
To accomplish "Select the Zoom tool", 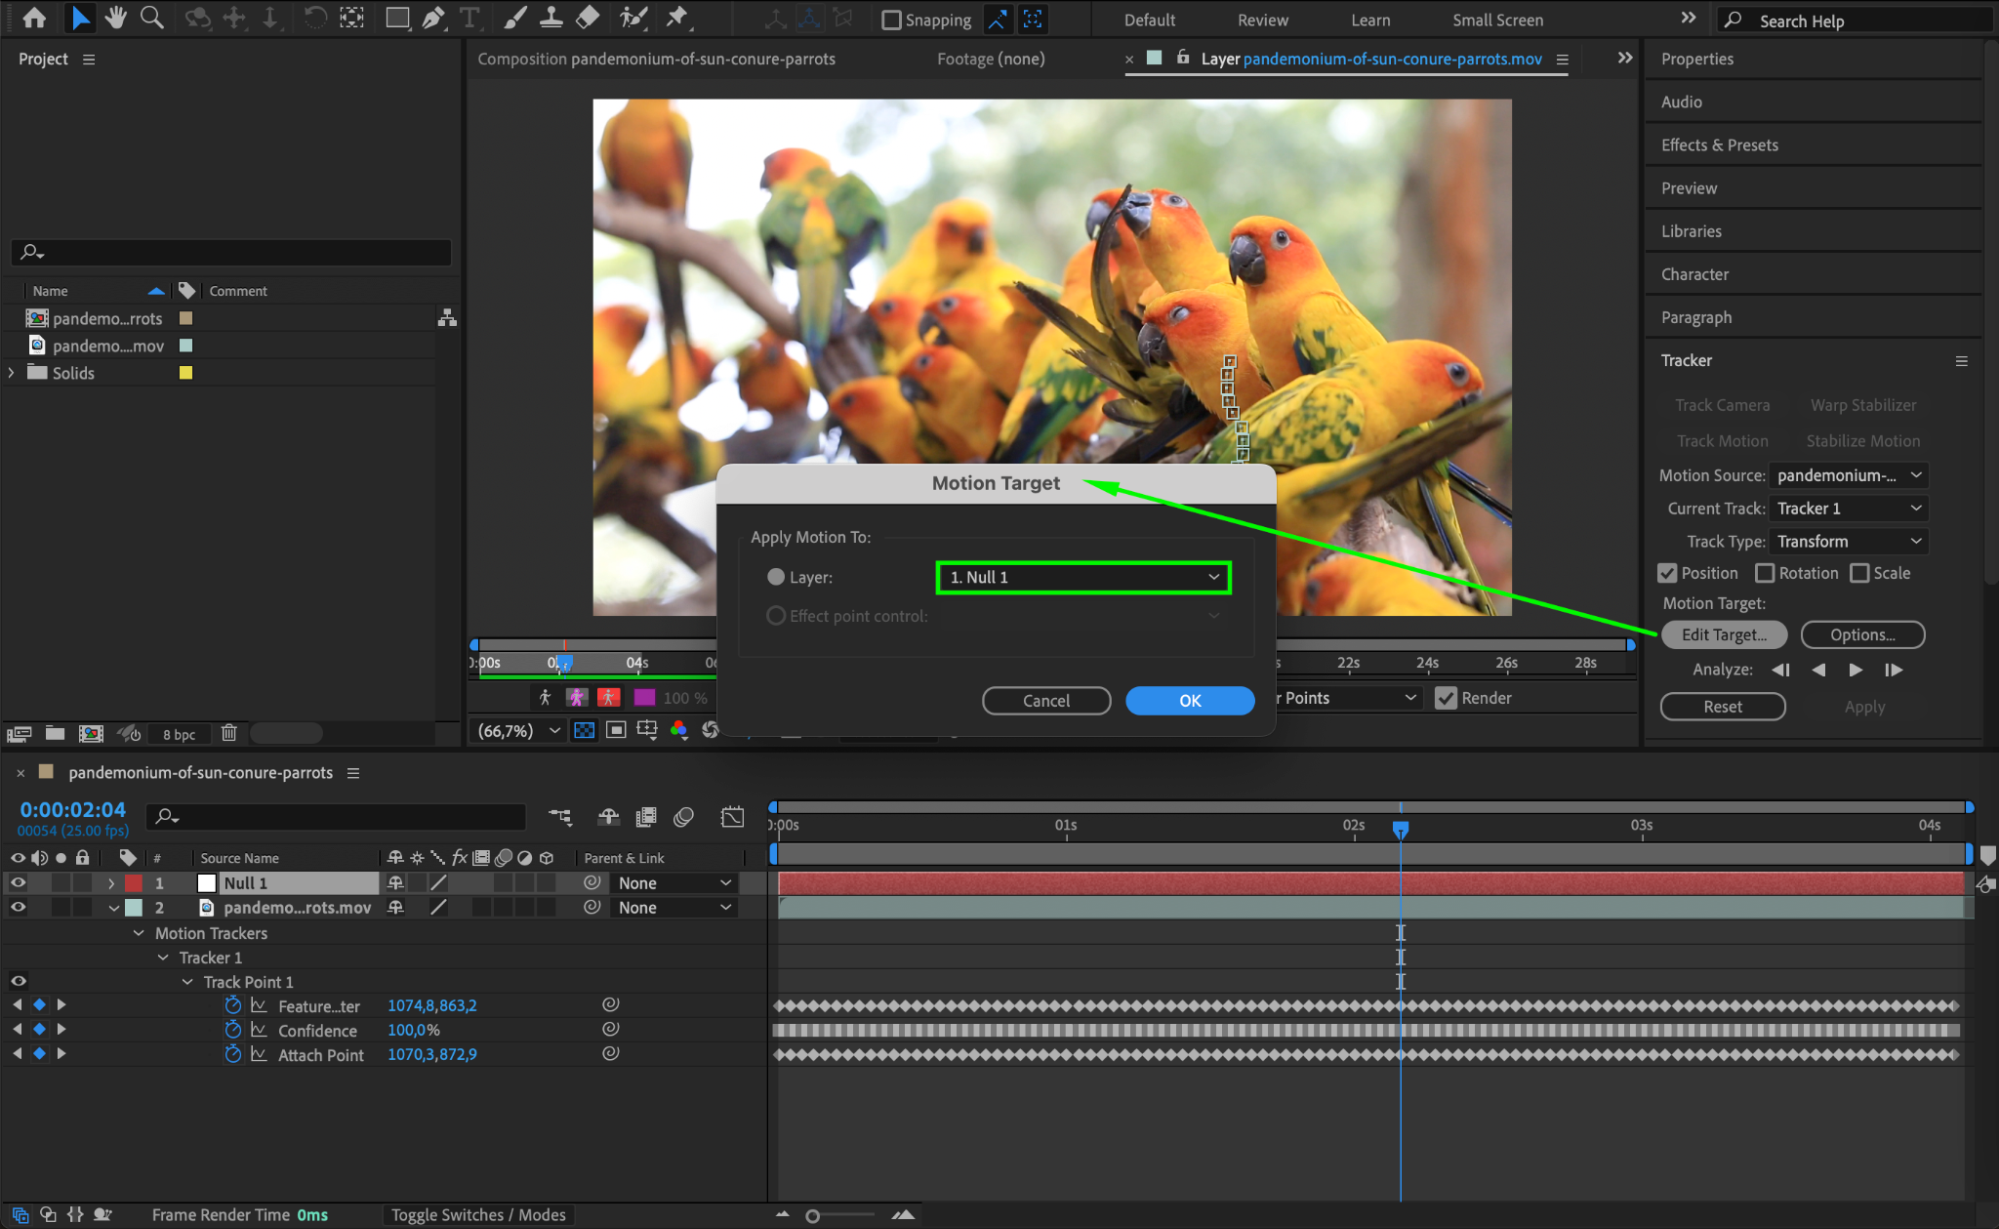I will click(x=152, y=18).
